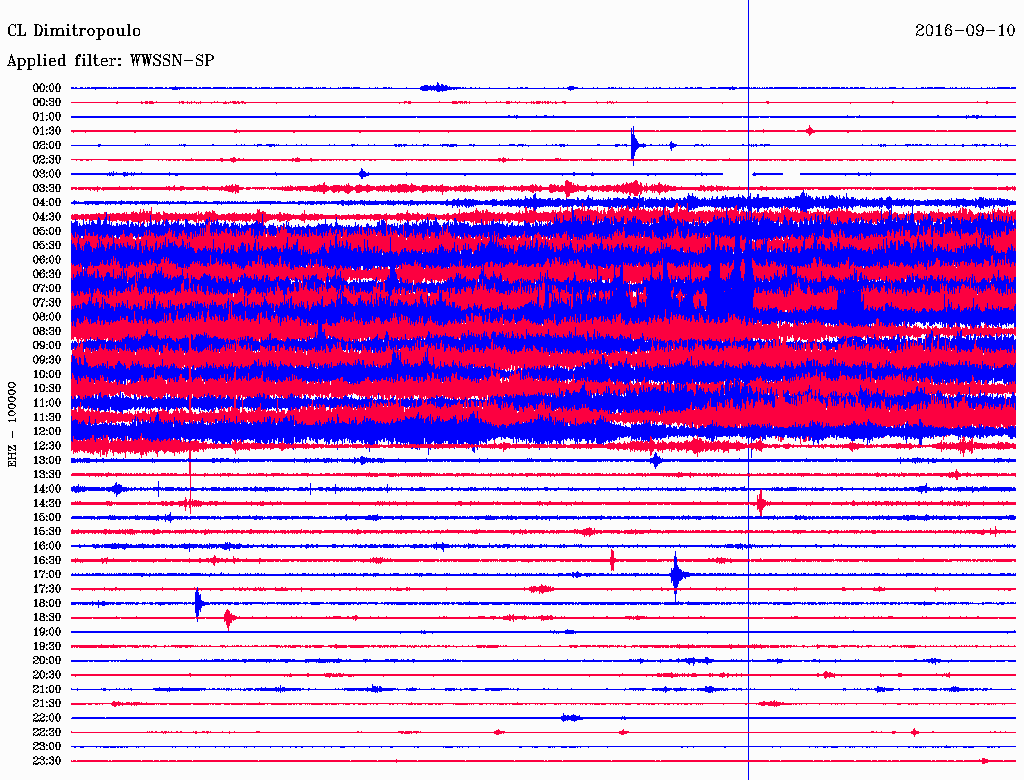1024x780 pixels.
Task: Select the 14:00 time label
Action: 47,489
